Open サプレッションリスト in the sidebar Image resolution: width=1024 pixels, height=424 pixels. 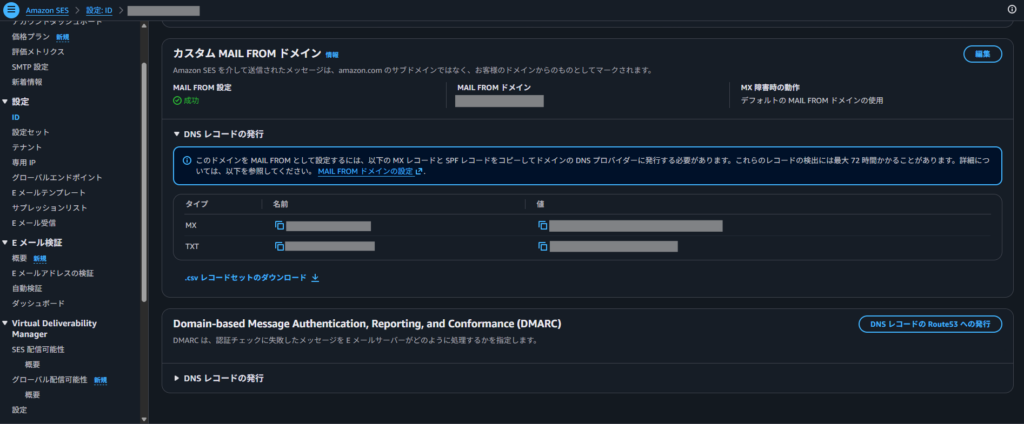click(x=50, y=208)
